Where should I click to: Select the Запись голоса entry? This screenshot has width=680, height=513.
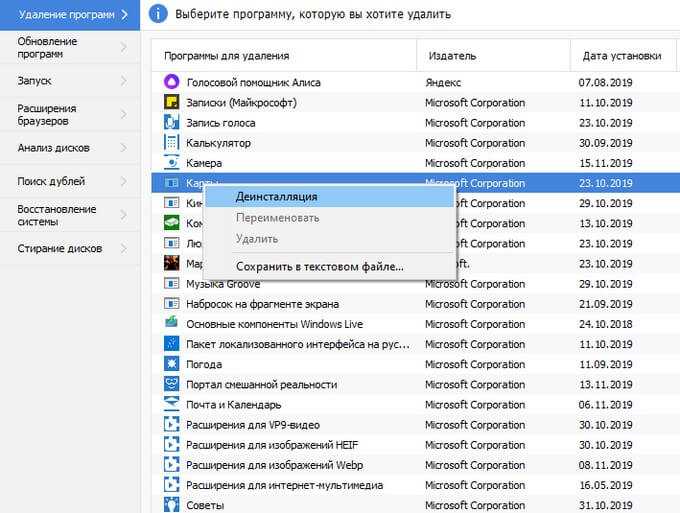pos(415,122)
